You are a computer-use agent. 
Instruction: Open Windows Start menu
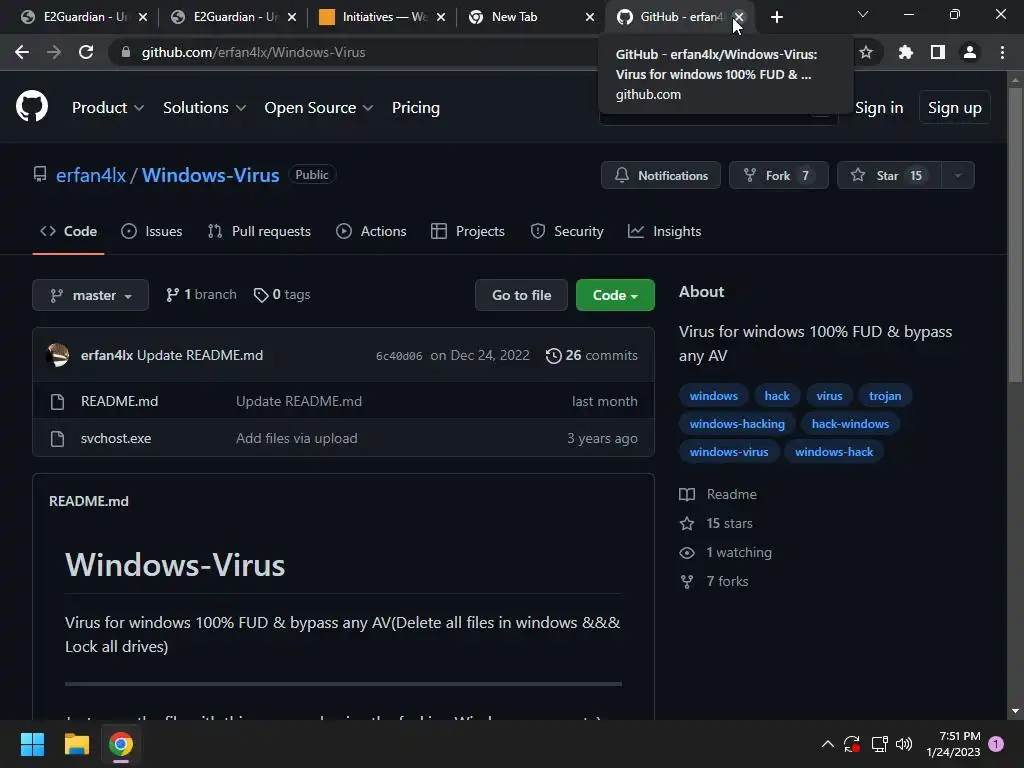[32, 744]
